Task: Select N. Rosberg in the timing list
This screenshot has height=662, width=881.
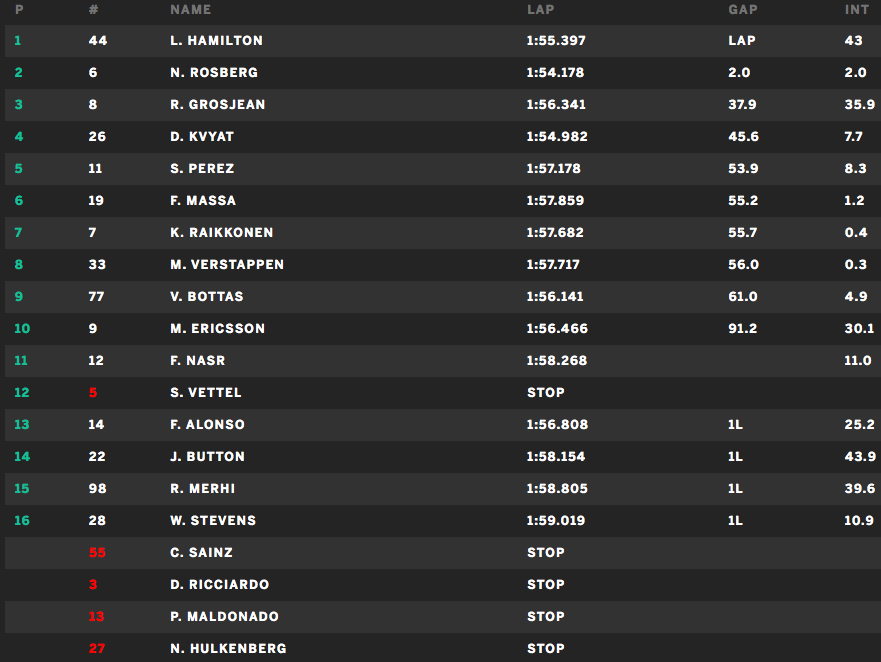Action: [x=214, y=73]
